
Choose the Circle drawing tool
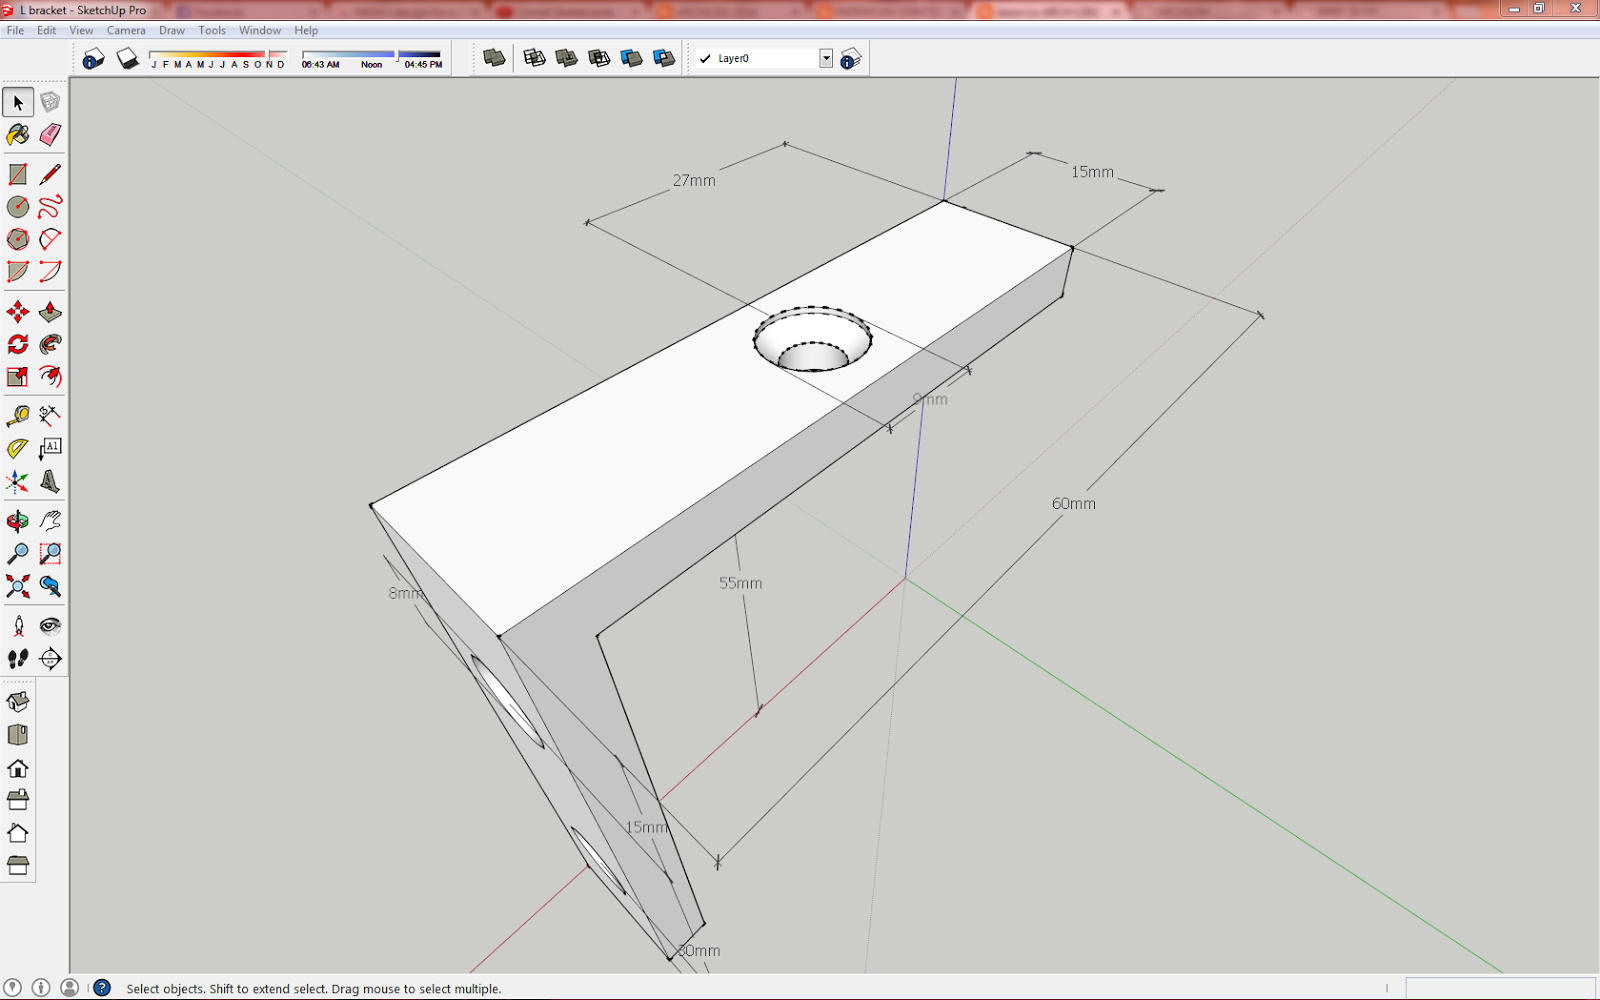18,206
